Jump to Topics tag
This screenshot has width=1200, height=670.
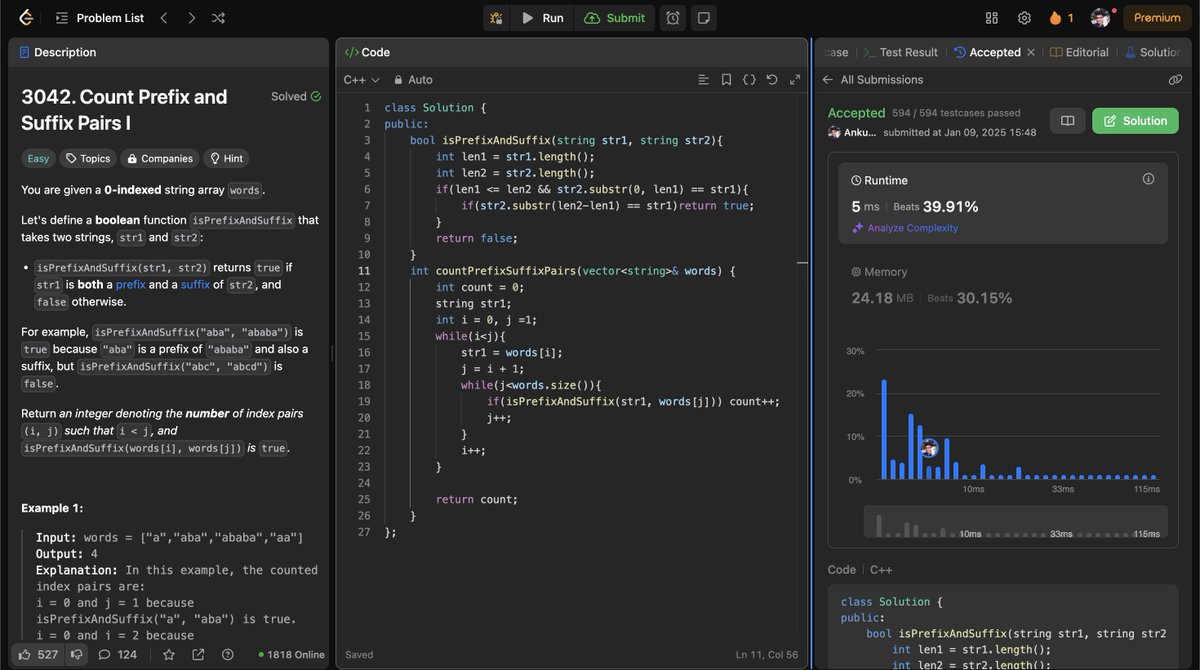click(x=87, y=158)
